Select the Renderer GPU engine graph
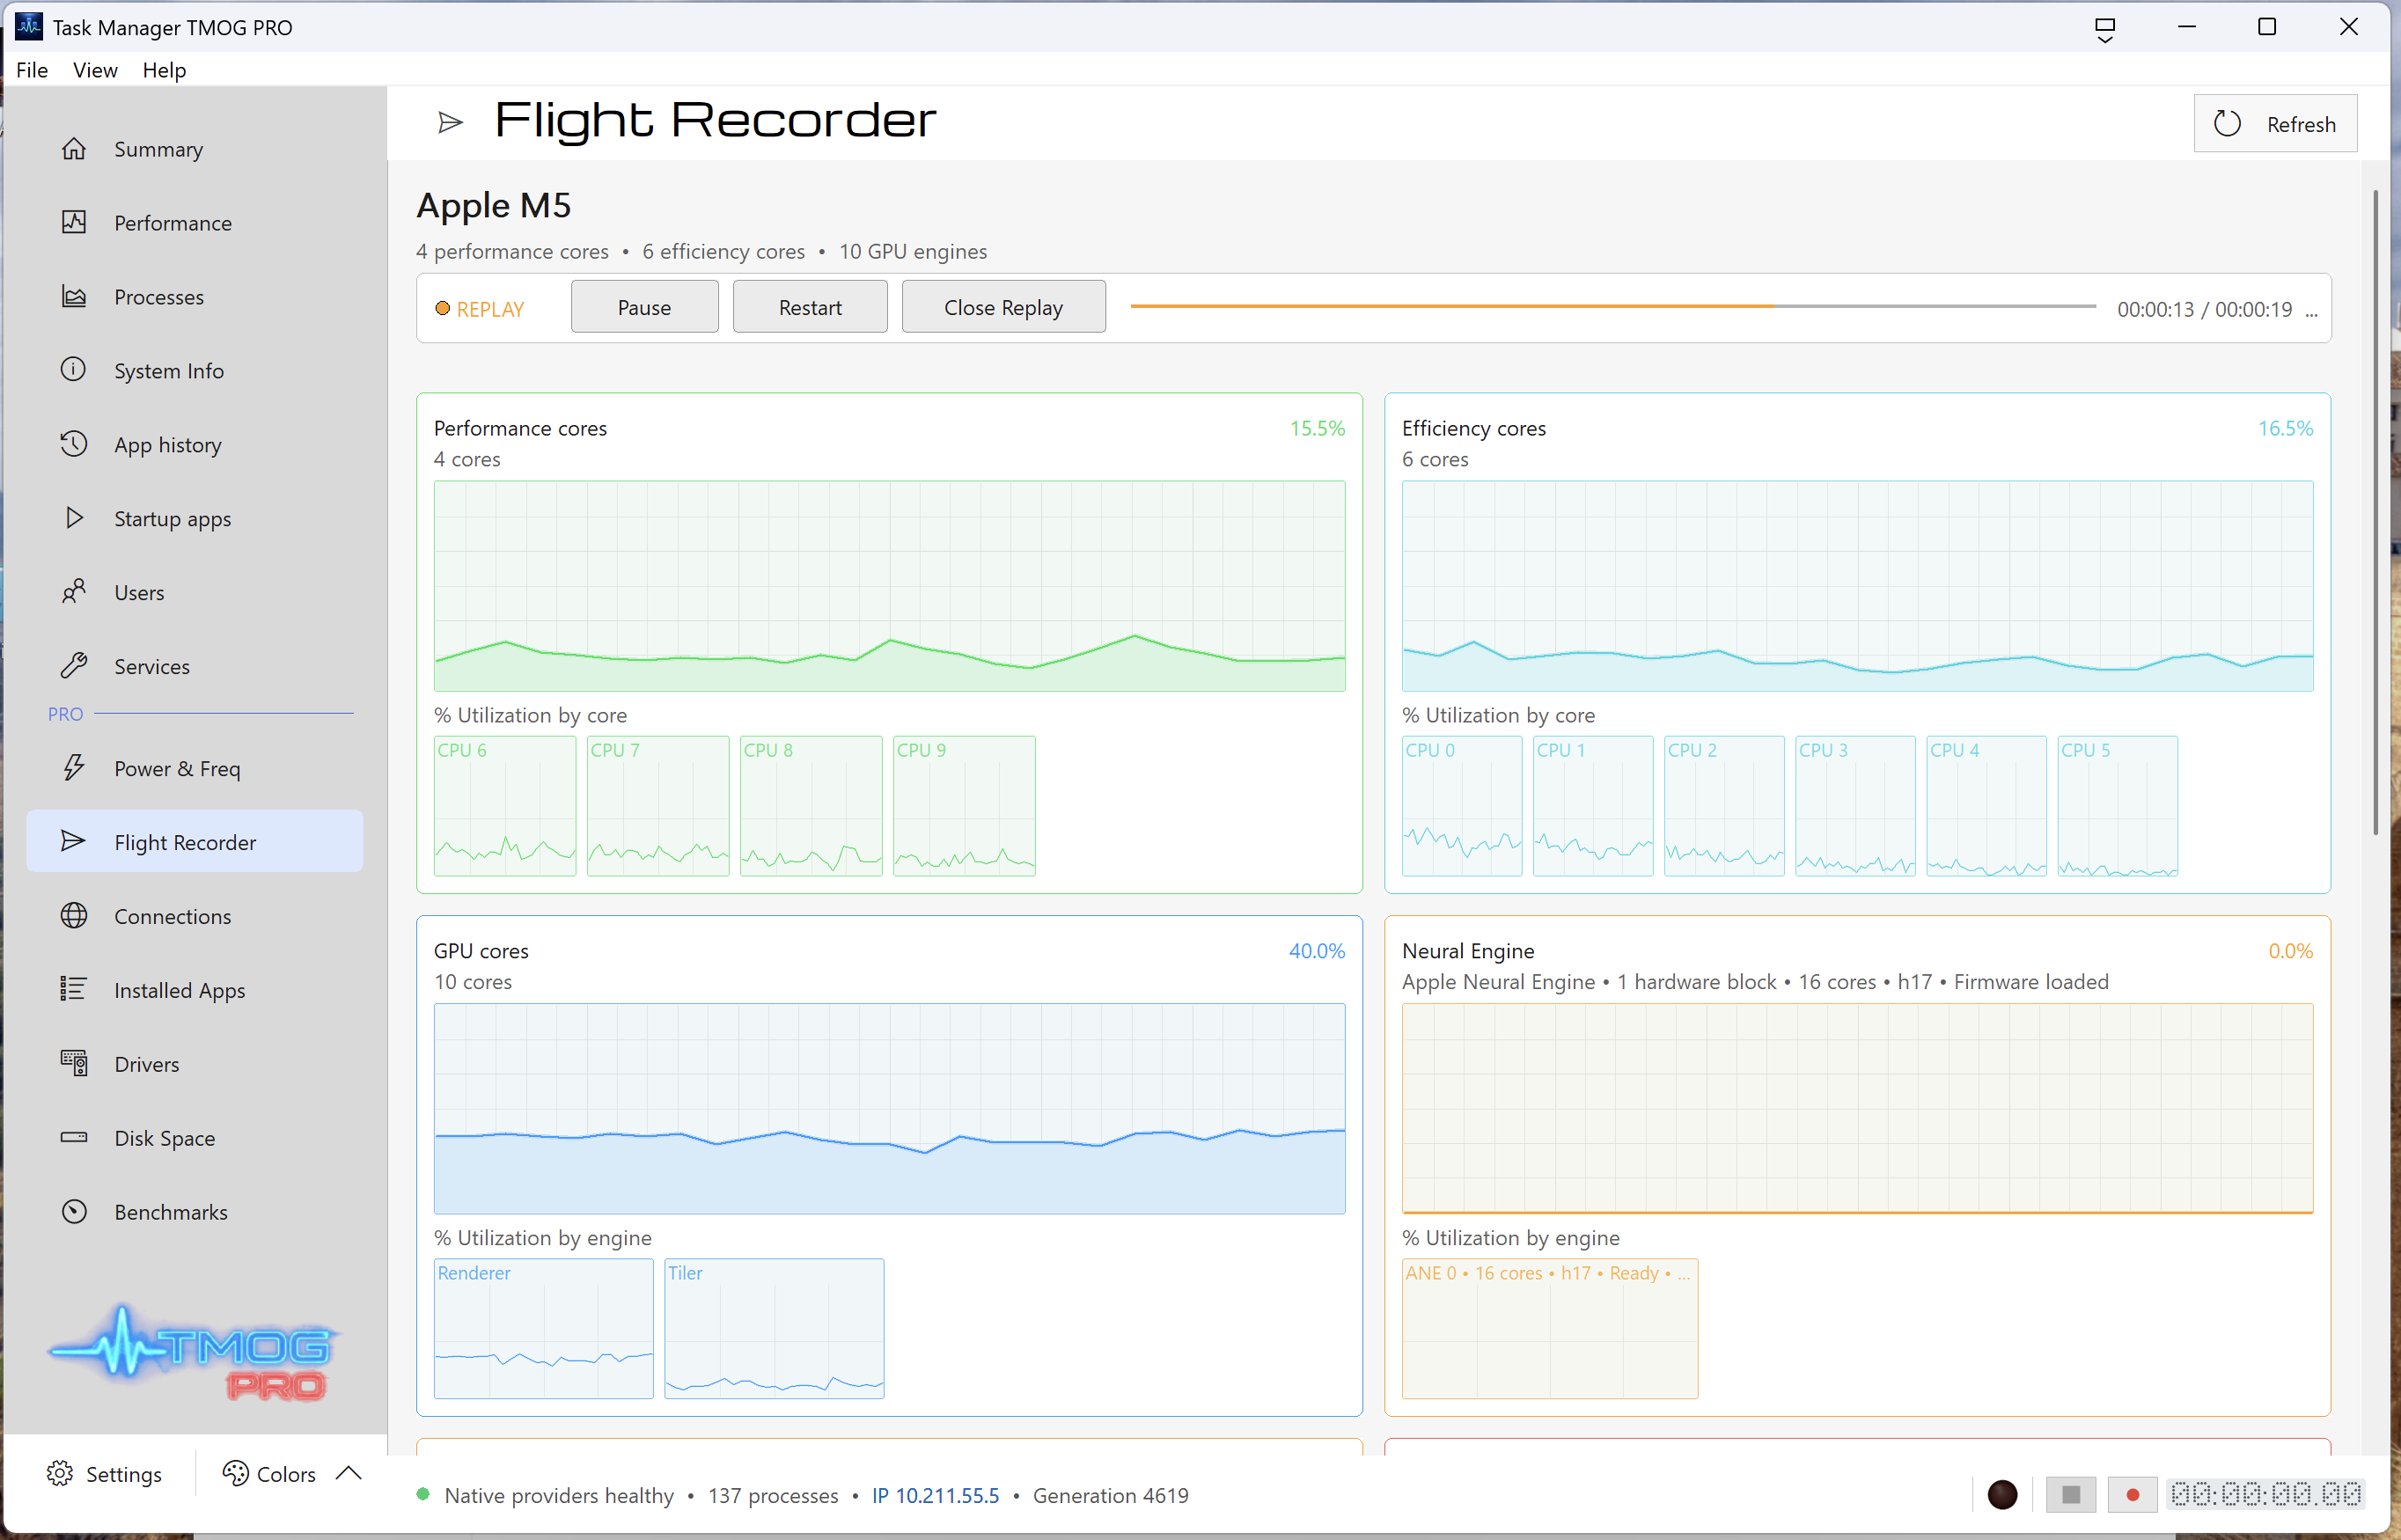 (544, 1329)
